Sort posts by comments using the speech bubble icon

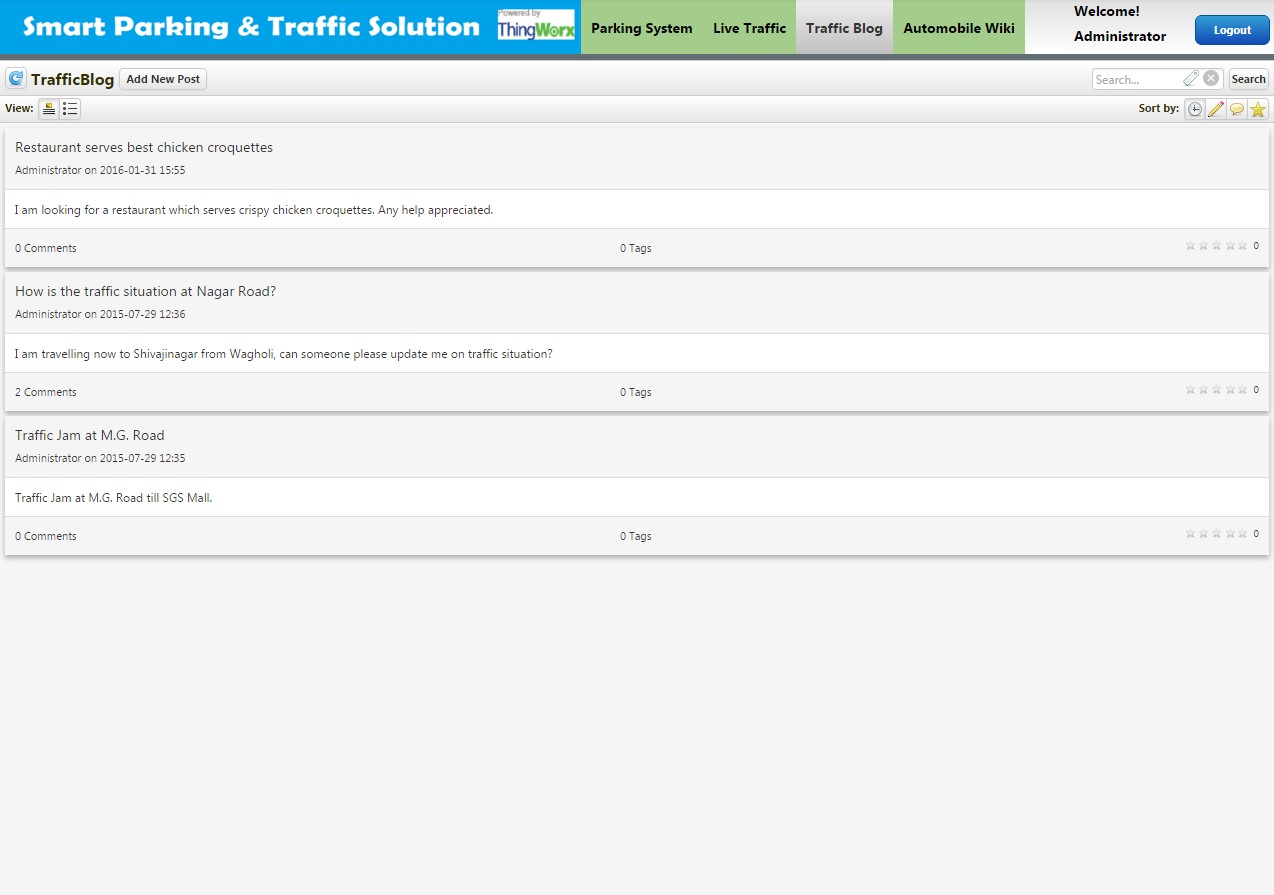[x=1237, y=109]
